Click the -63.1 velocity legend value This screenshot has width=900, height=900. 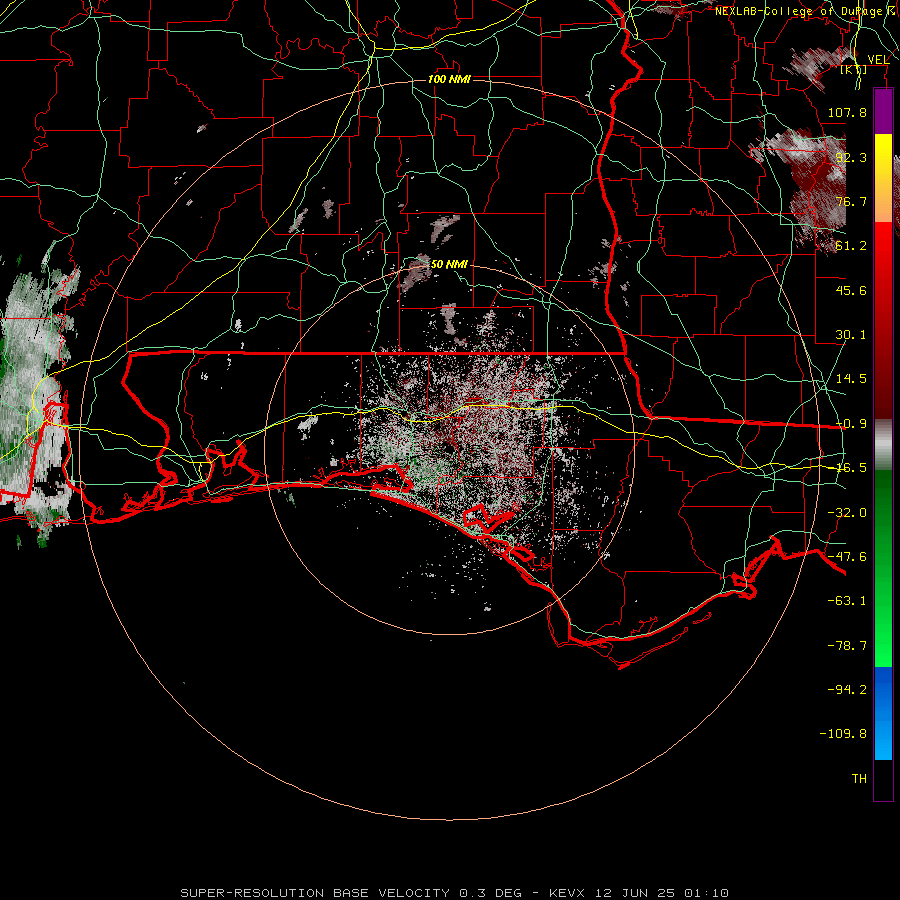(x=847, y=601)
